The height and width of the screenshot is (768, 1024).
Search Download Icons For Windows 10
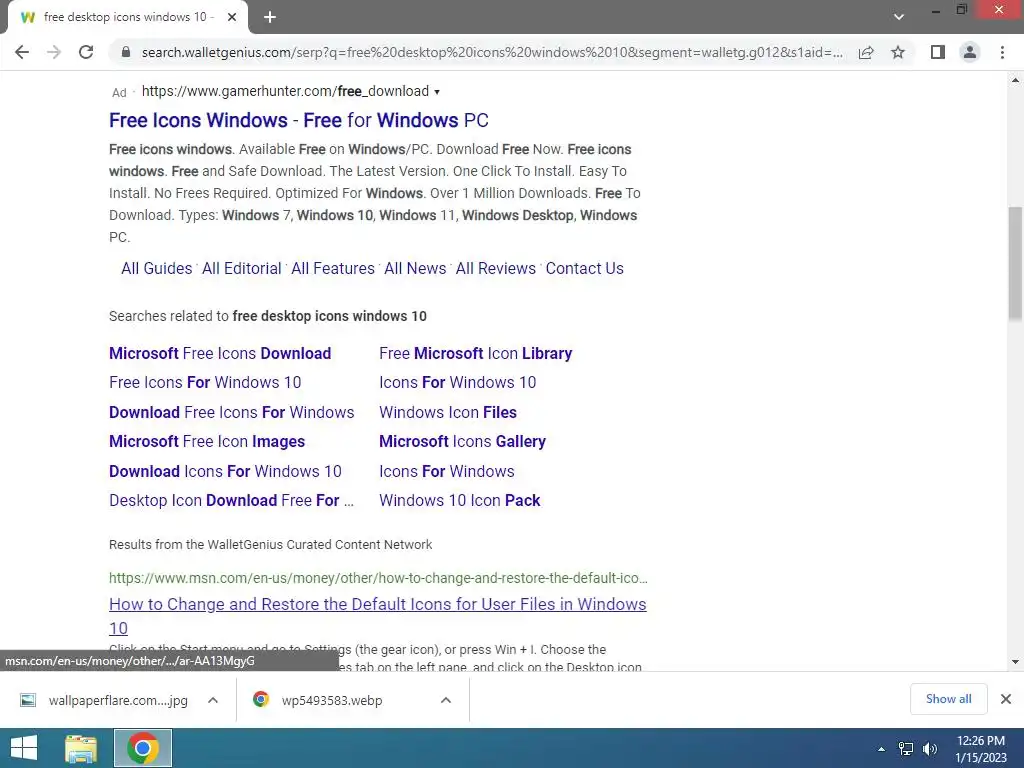[225, 472]
